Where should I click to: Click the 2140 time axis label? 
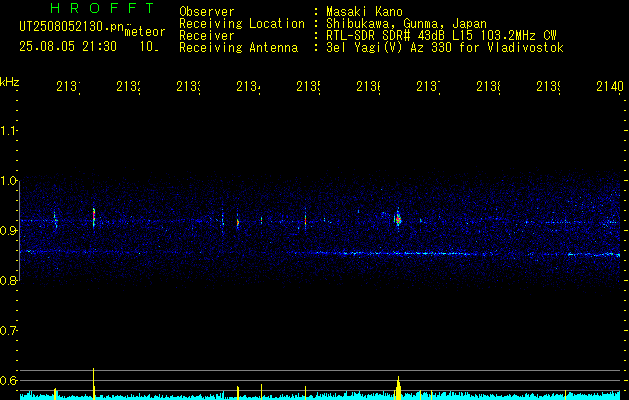point(610,87)
